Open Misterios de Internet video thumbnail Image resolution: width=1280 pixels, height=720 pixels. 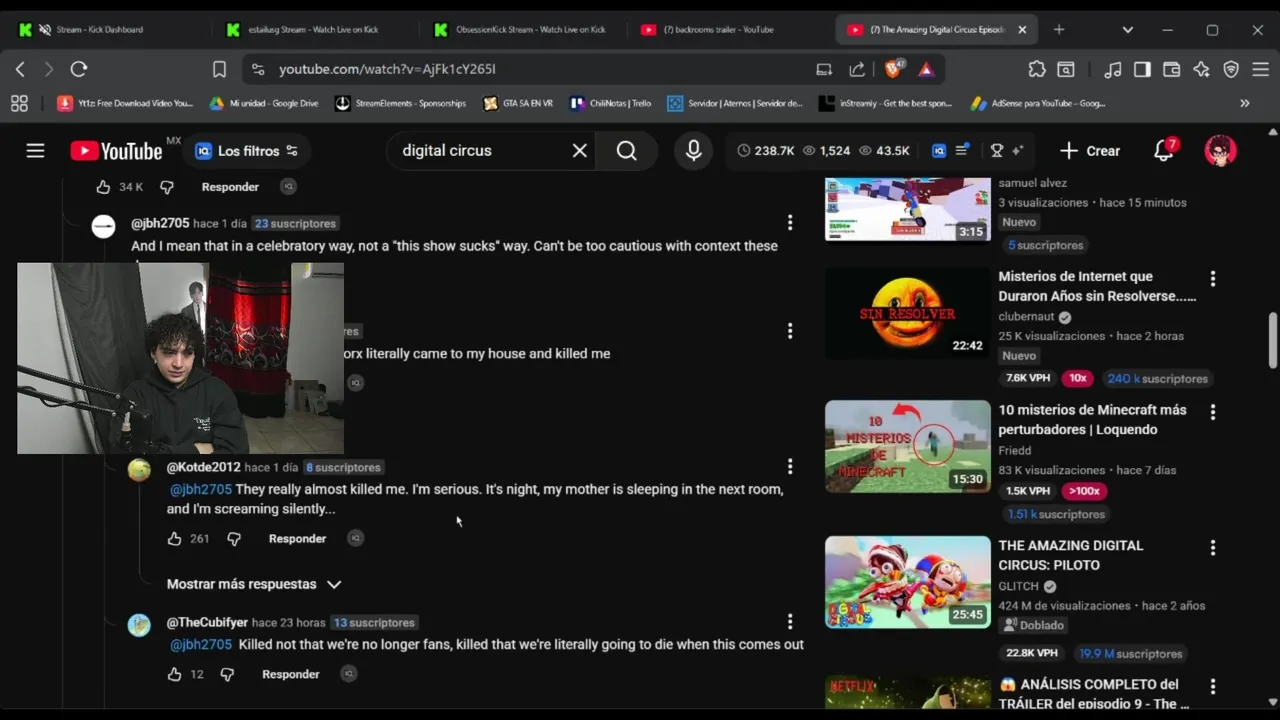point(908,313)
